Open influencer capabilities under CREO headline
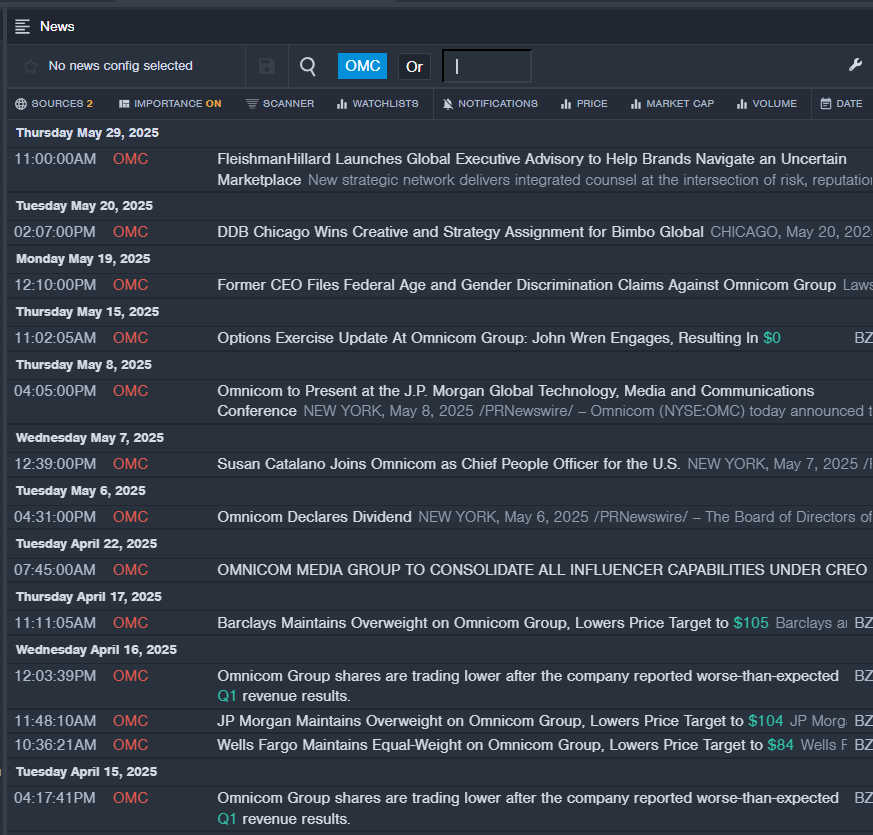This screenshot has height=835, width=873. (542, 570)
